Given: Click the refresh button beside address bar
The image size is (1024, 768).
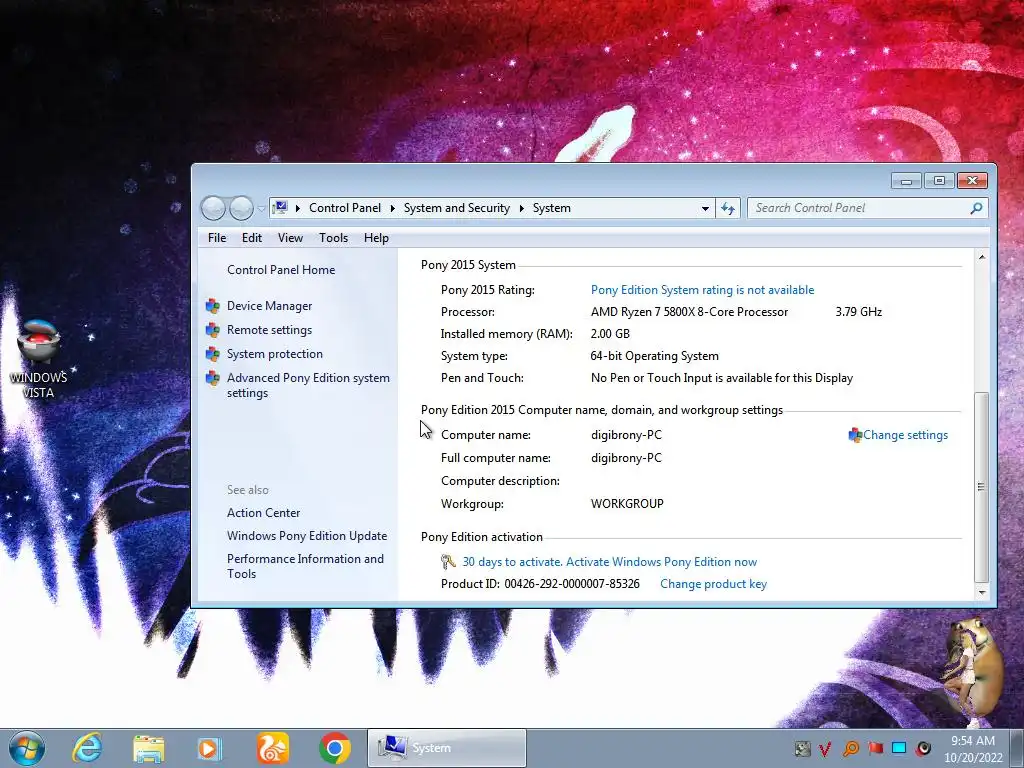Looking at the screenshot, I should click(x=728, y=208).
